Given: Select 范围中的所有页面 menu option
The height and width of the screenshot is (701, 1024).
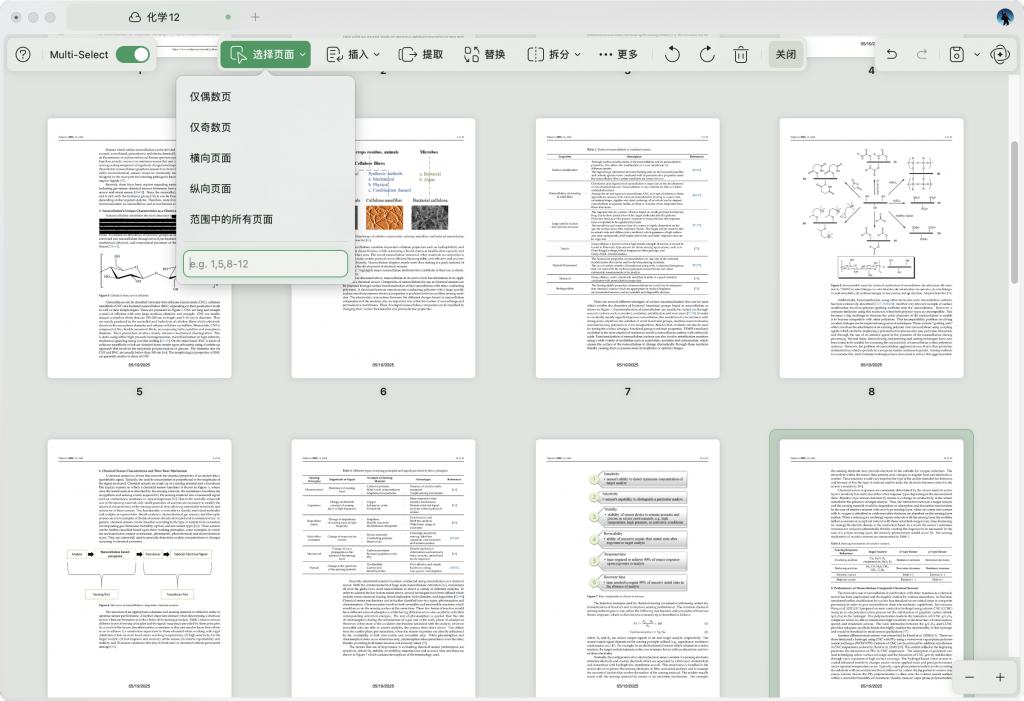Looking at the screenshot, I should (231, 219).
